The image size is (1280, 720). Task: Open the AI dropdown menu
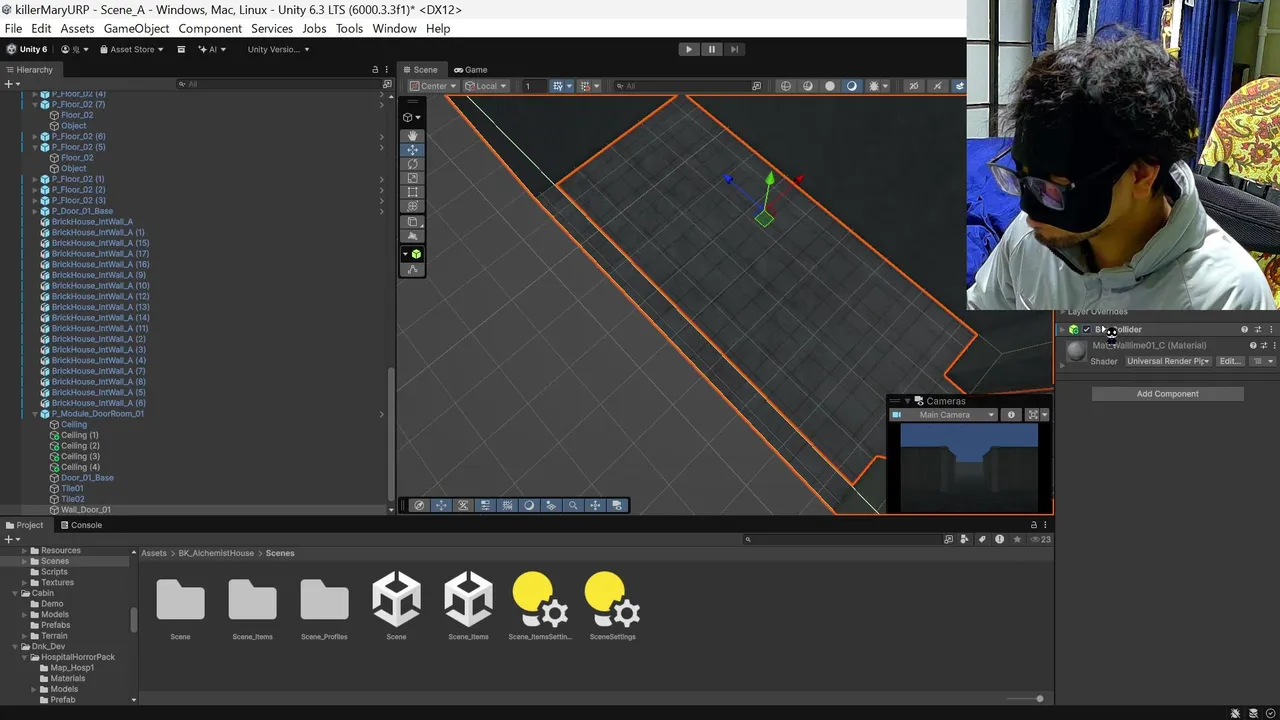tap(212, 49)
